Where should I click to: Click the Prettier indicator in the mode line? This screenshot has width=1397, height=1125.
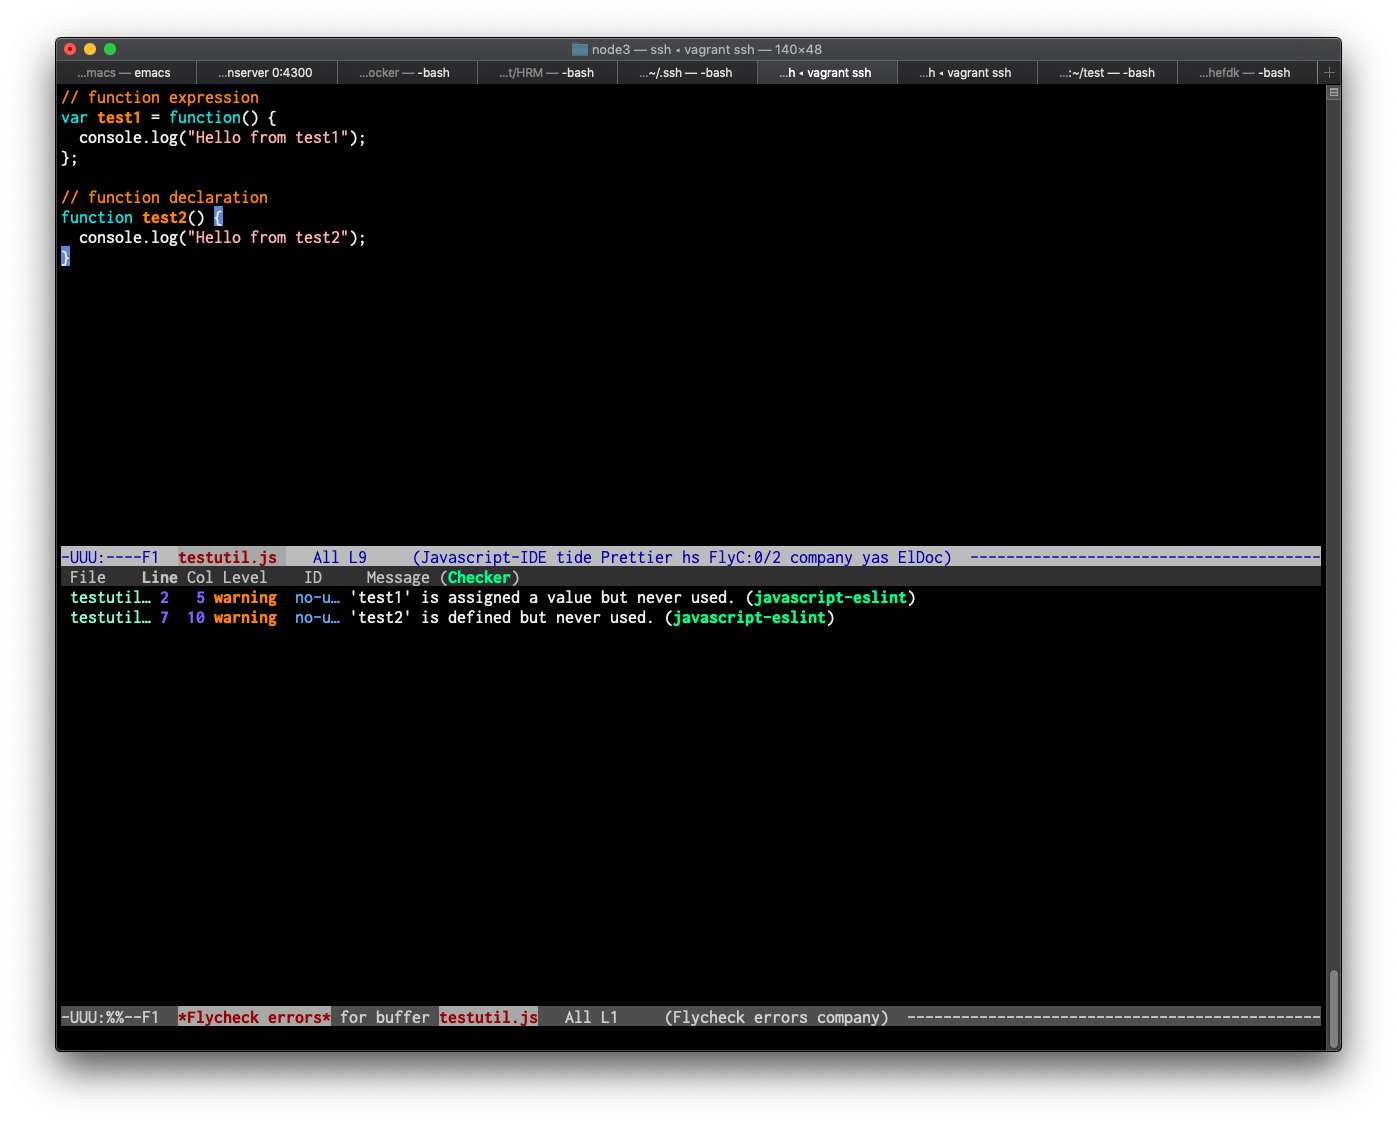pyautogui.click(x=635, y=557)
